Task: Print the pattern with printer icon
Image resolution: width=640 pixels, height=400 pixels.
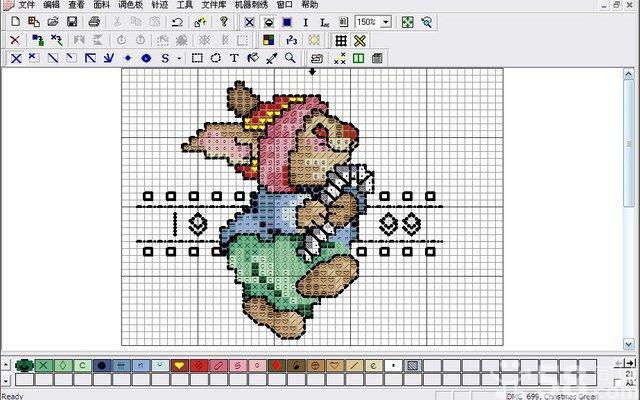Action: 94,22
